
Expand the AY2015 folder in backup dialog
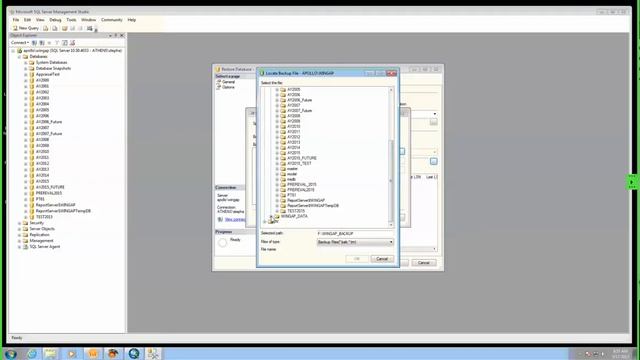tap(277, 153)
